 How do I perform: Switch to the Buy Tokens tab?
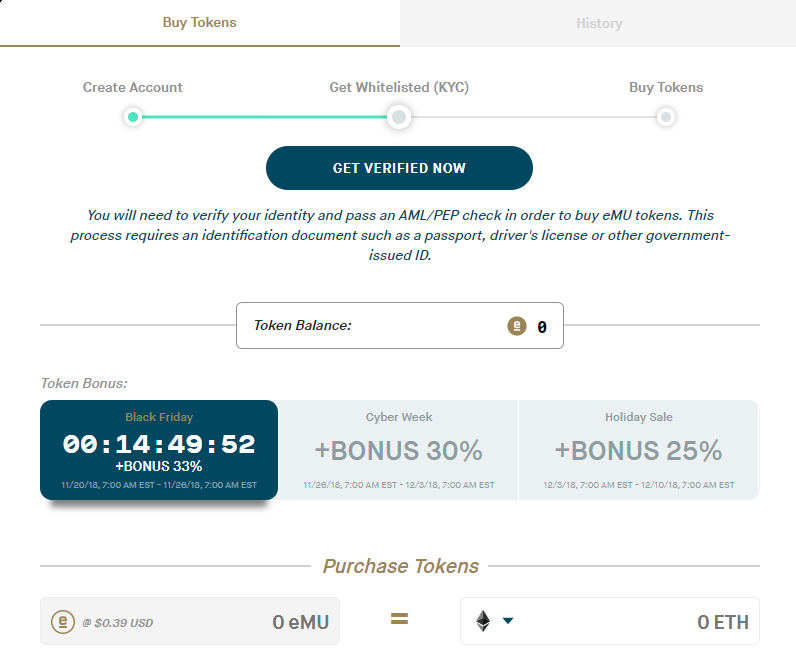pyautogui.click(x=200, y=23)
